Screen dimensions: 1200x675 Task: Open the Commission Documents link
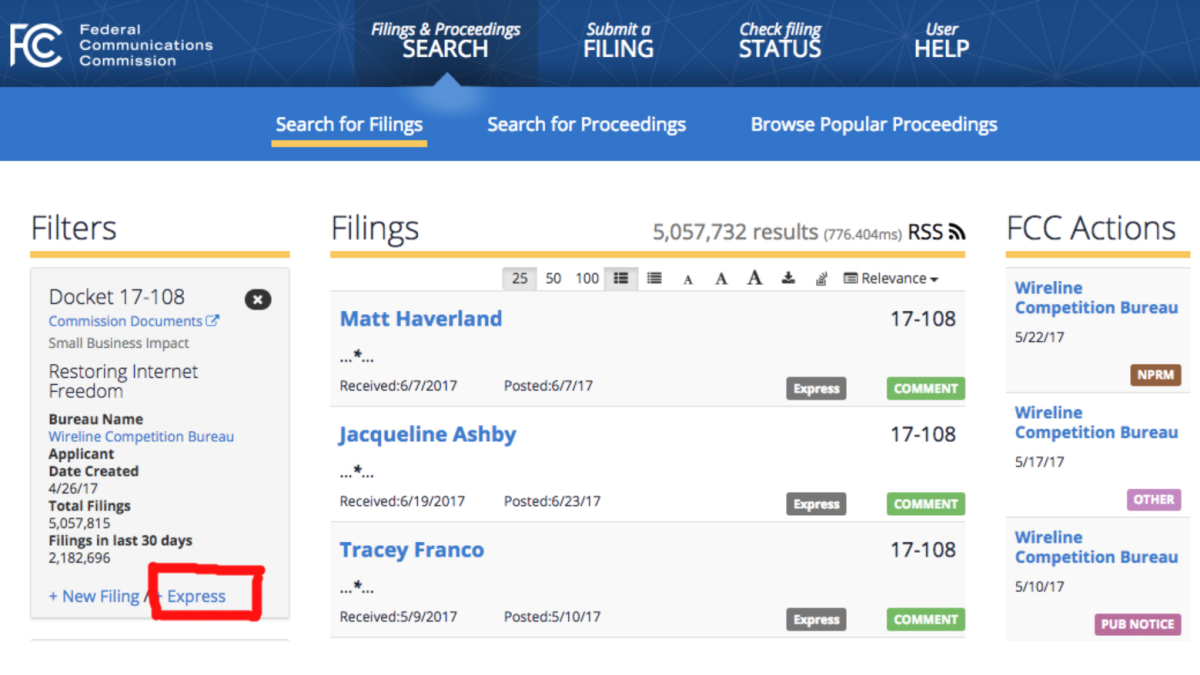(133, 321)
